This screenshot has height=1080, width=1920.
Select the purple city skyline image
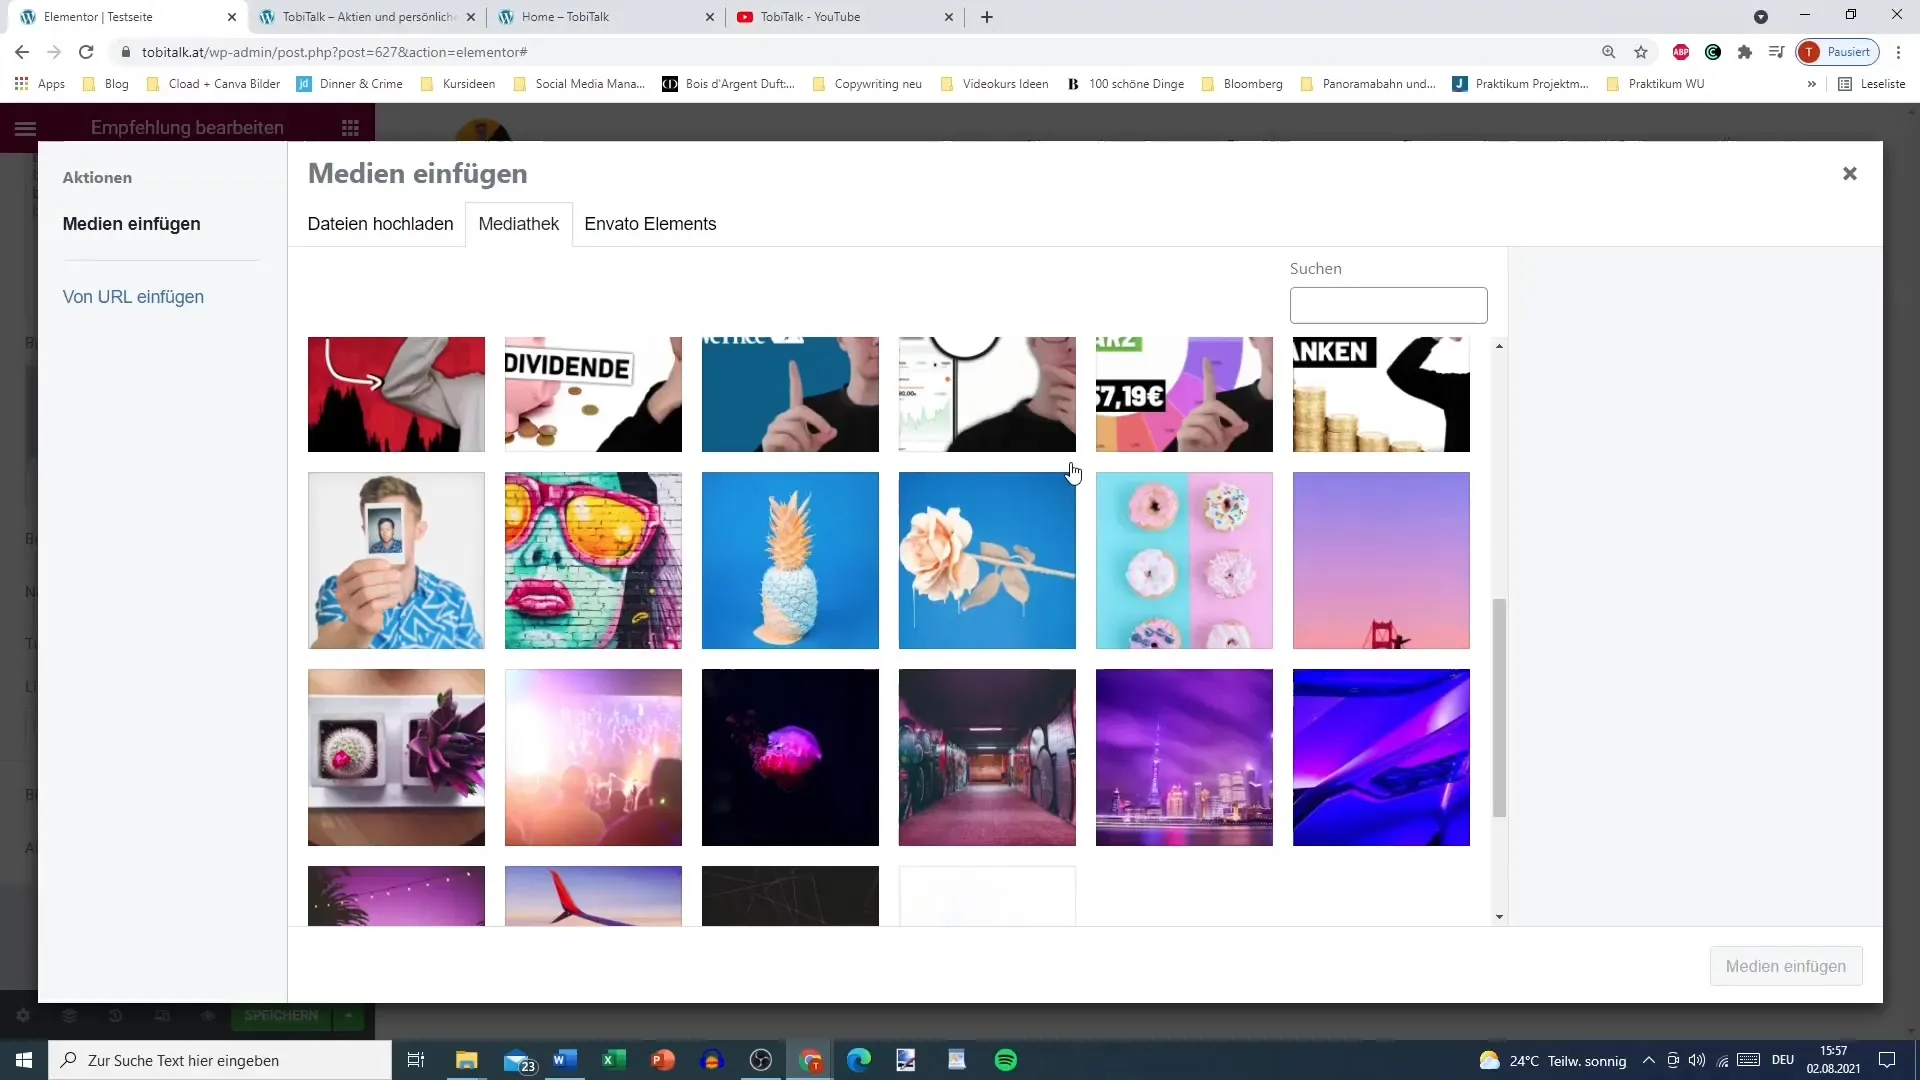(1184, 757)
